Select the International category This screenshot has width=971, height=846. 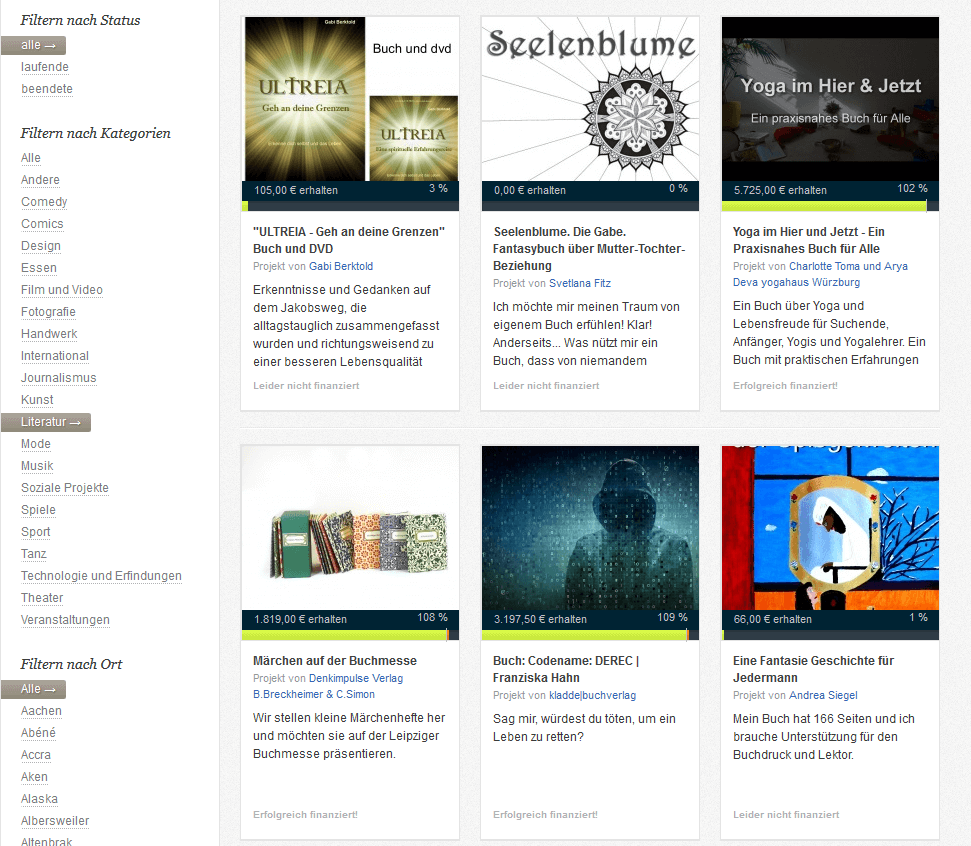coord(55,356)
